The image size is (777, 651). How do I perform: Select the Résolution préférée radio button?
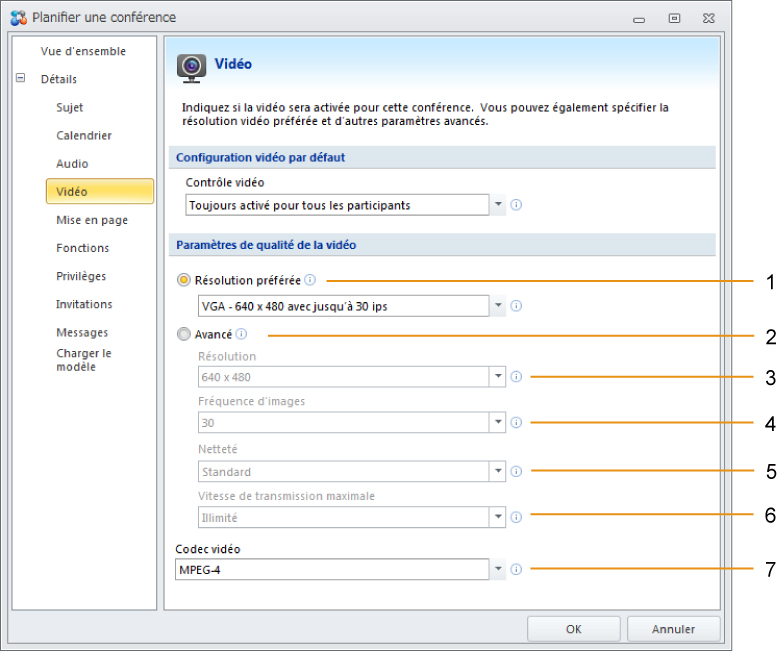[x=183, y=280]
